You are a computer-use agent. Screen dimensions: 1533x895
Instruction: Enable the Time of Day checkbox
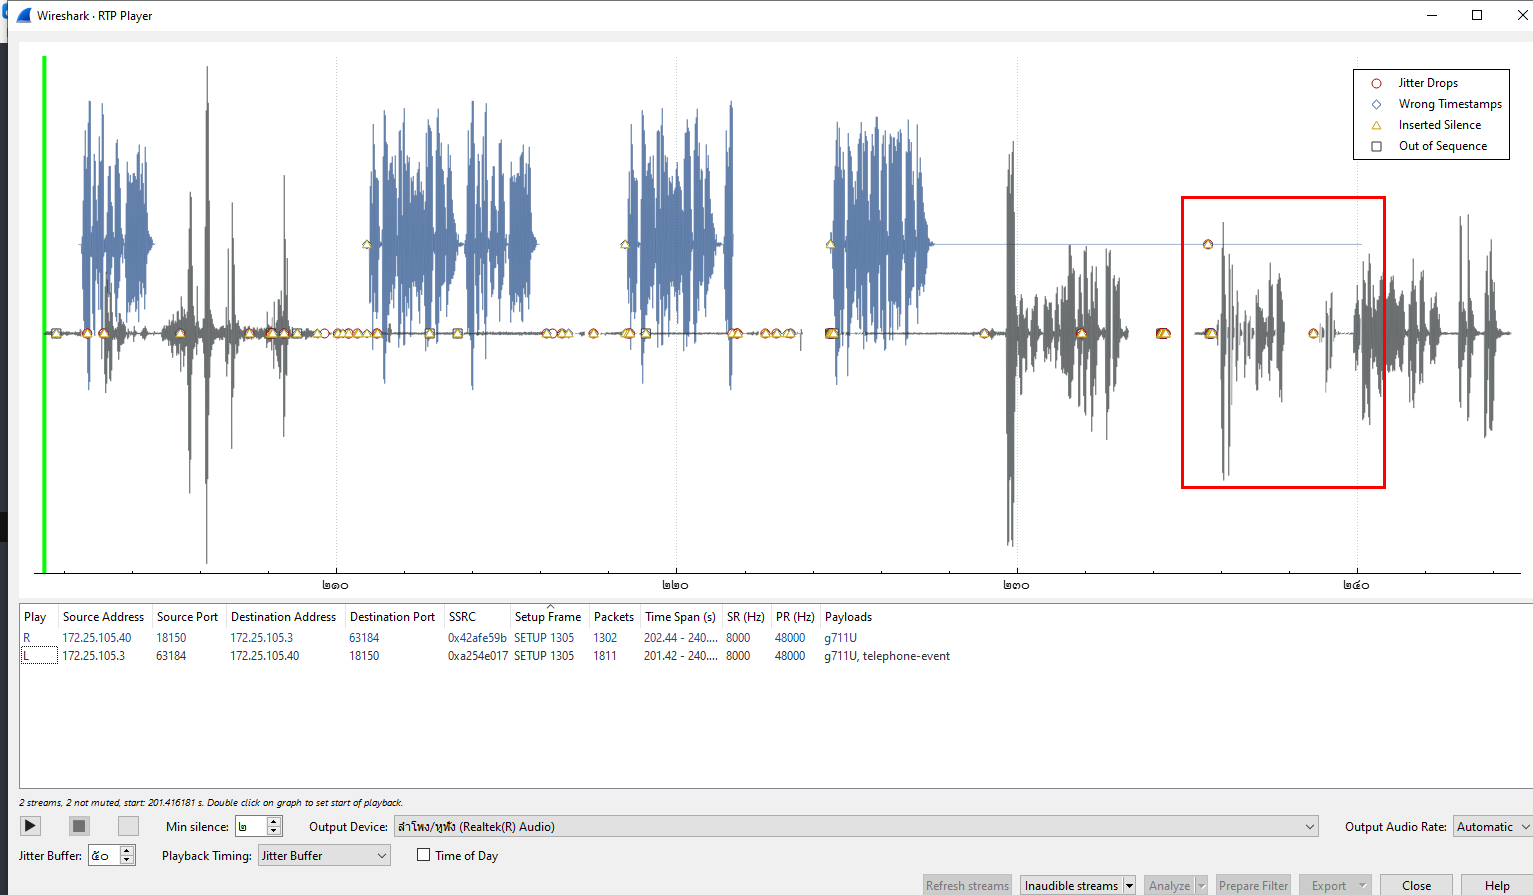pos(424,855)
